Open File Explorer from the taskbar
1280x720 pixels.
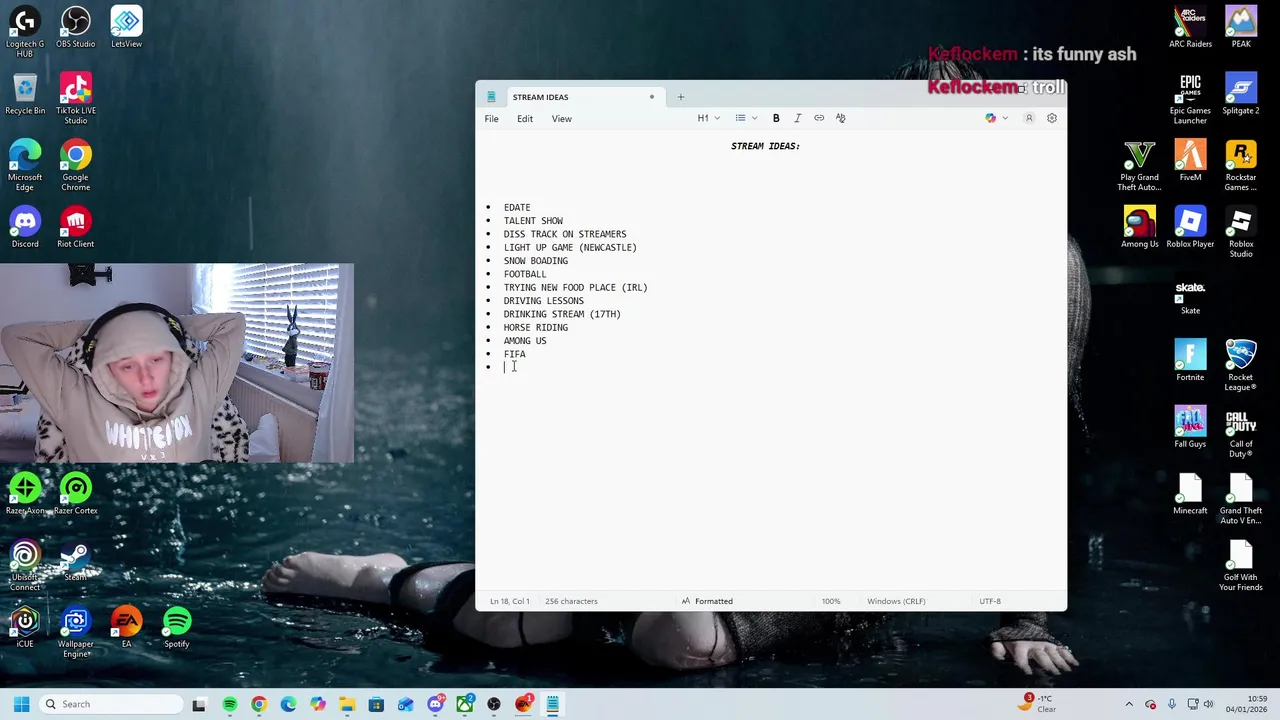click(x=347, y=704)
